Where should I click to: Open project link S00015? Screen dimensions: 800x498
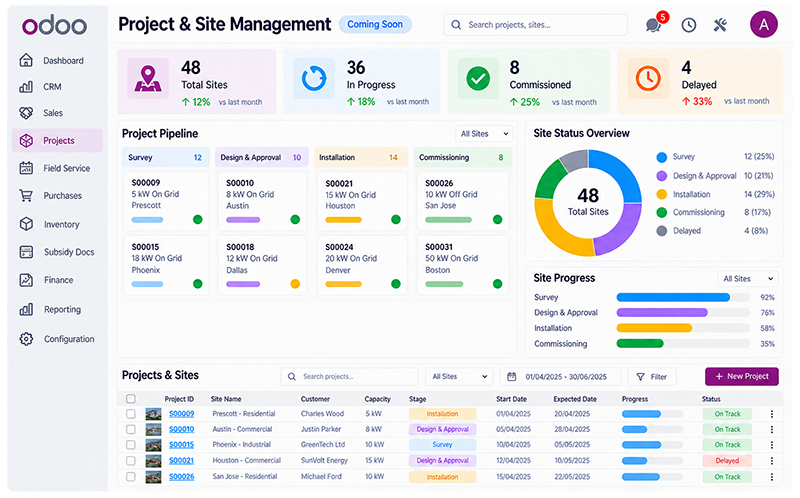tap(182, 444)
